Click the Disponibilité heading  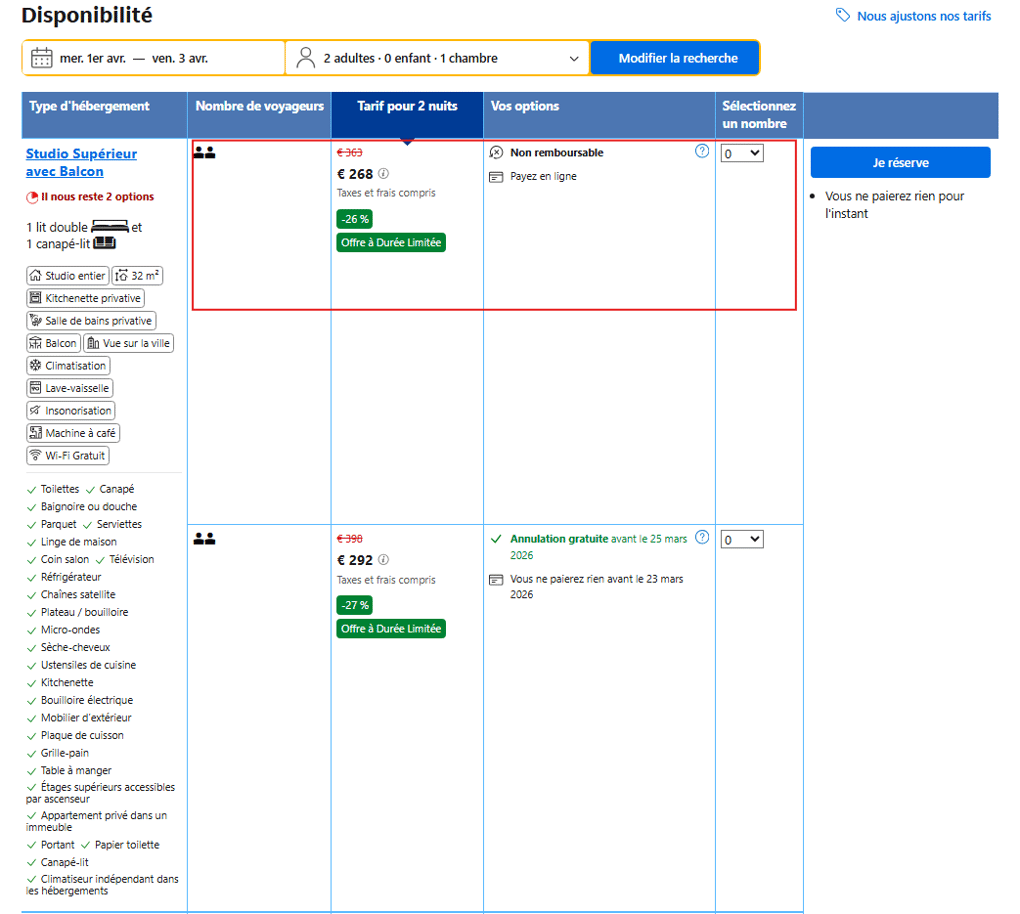pyautogui.click(x=87, y=15)
